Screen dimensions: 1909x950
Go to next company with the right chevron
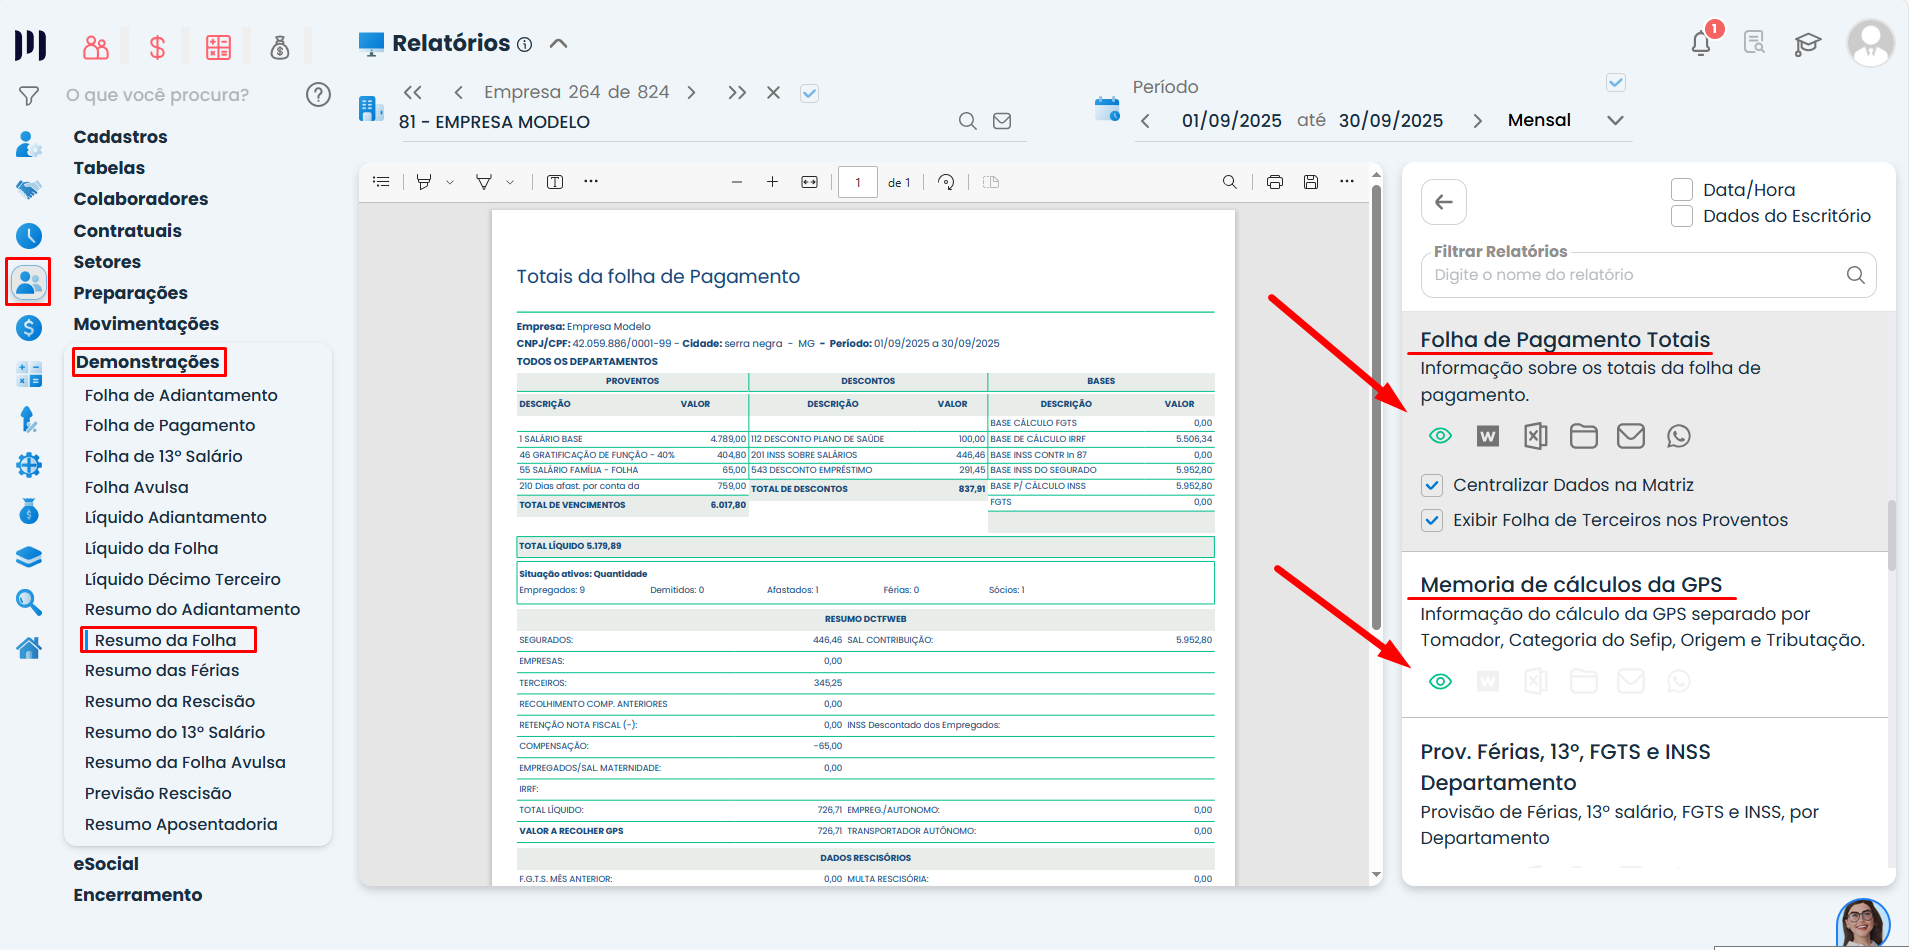(691, 93)
